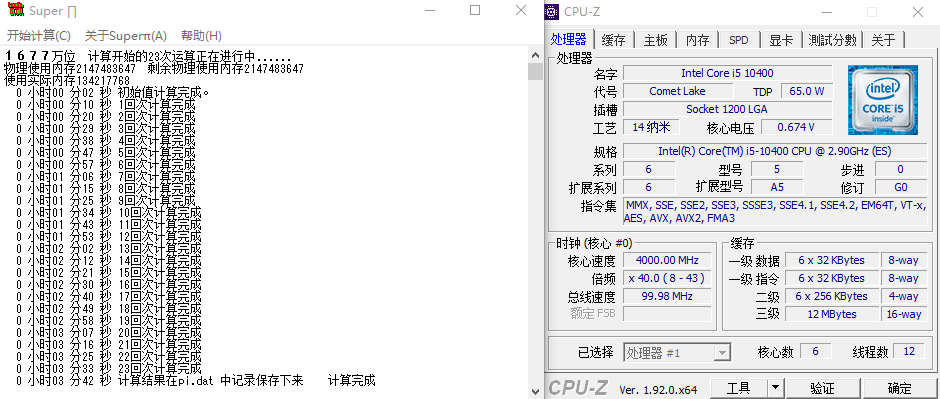This screenshot has height=399, width=940.
Task: Open the 关于Superπ(A) menu
Action: click(x=126, y=35)
